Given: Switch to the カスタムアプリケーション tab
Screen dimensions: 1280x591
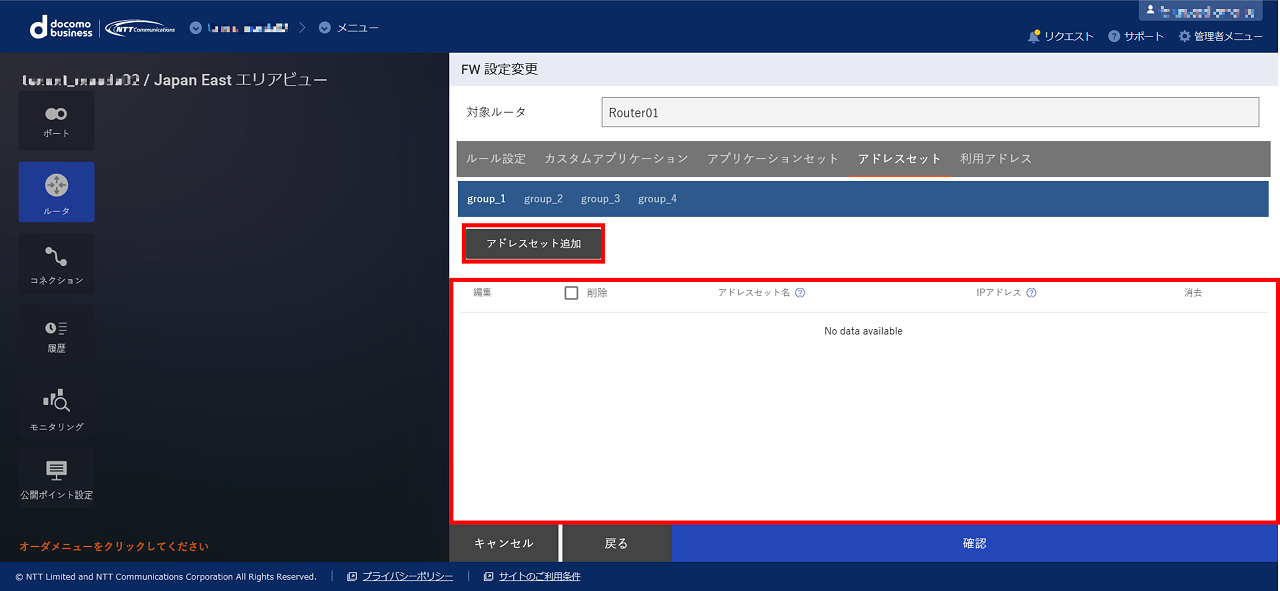Looking at the screenshot, I should point(616,159).
